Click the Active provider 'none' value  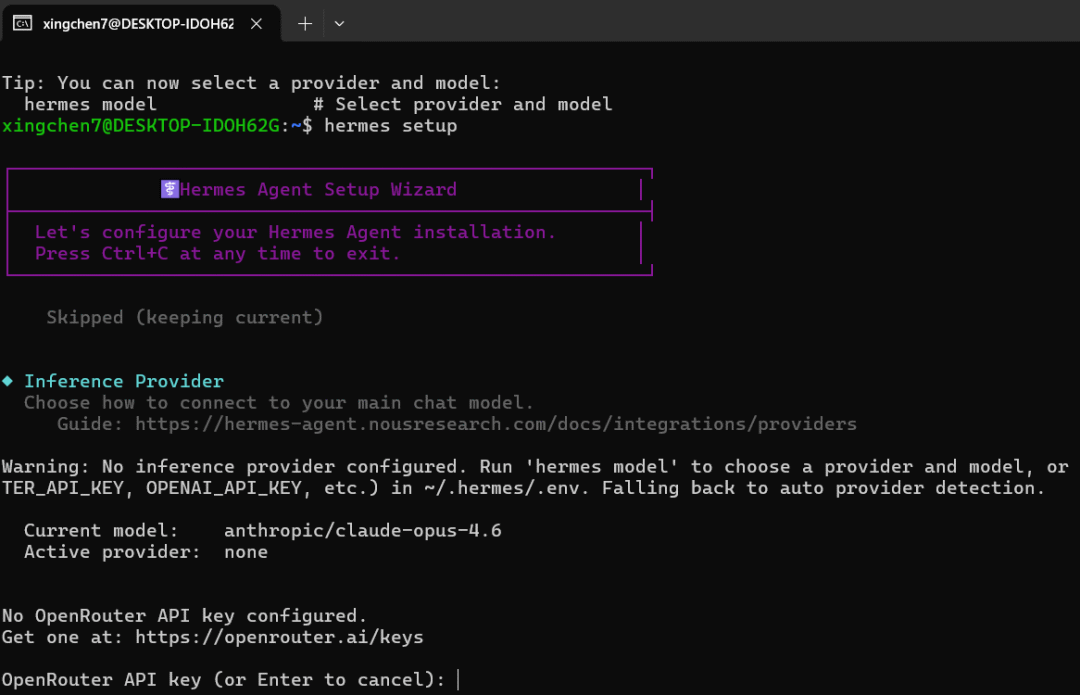pyautogui.click(x=245, y=552)
